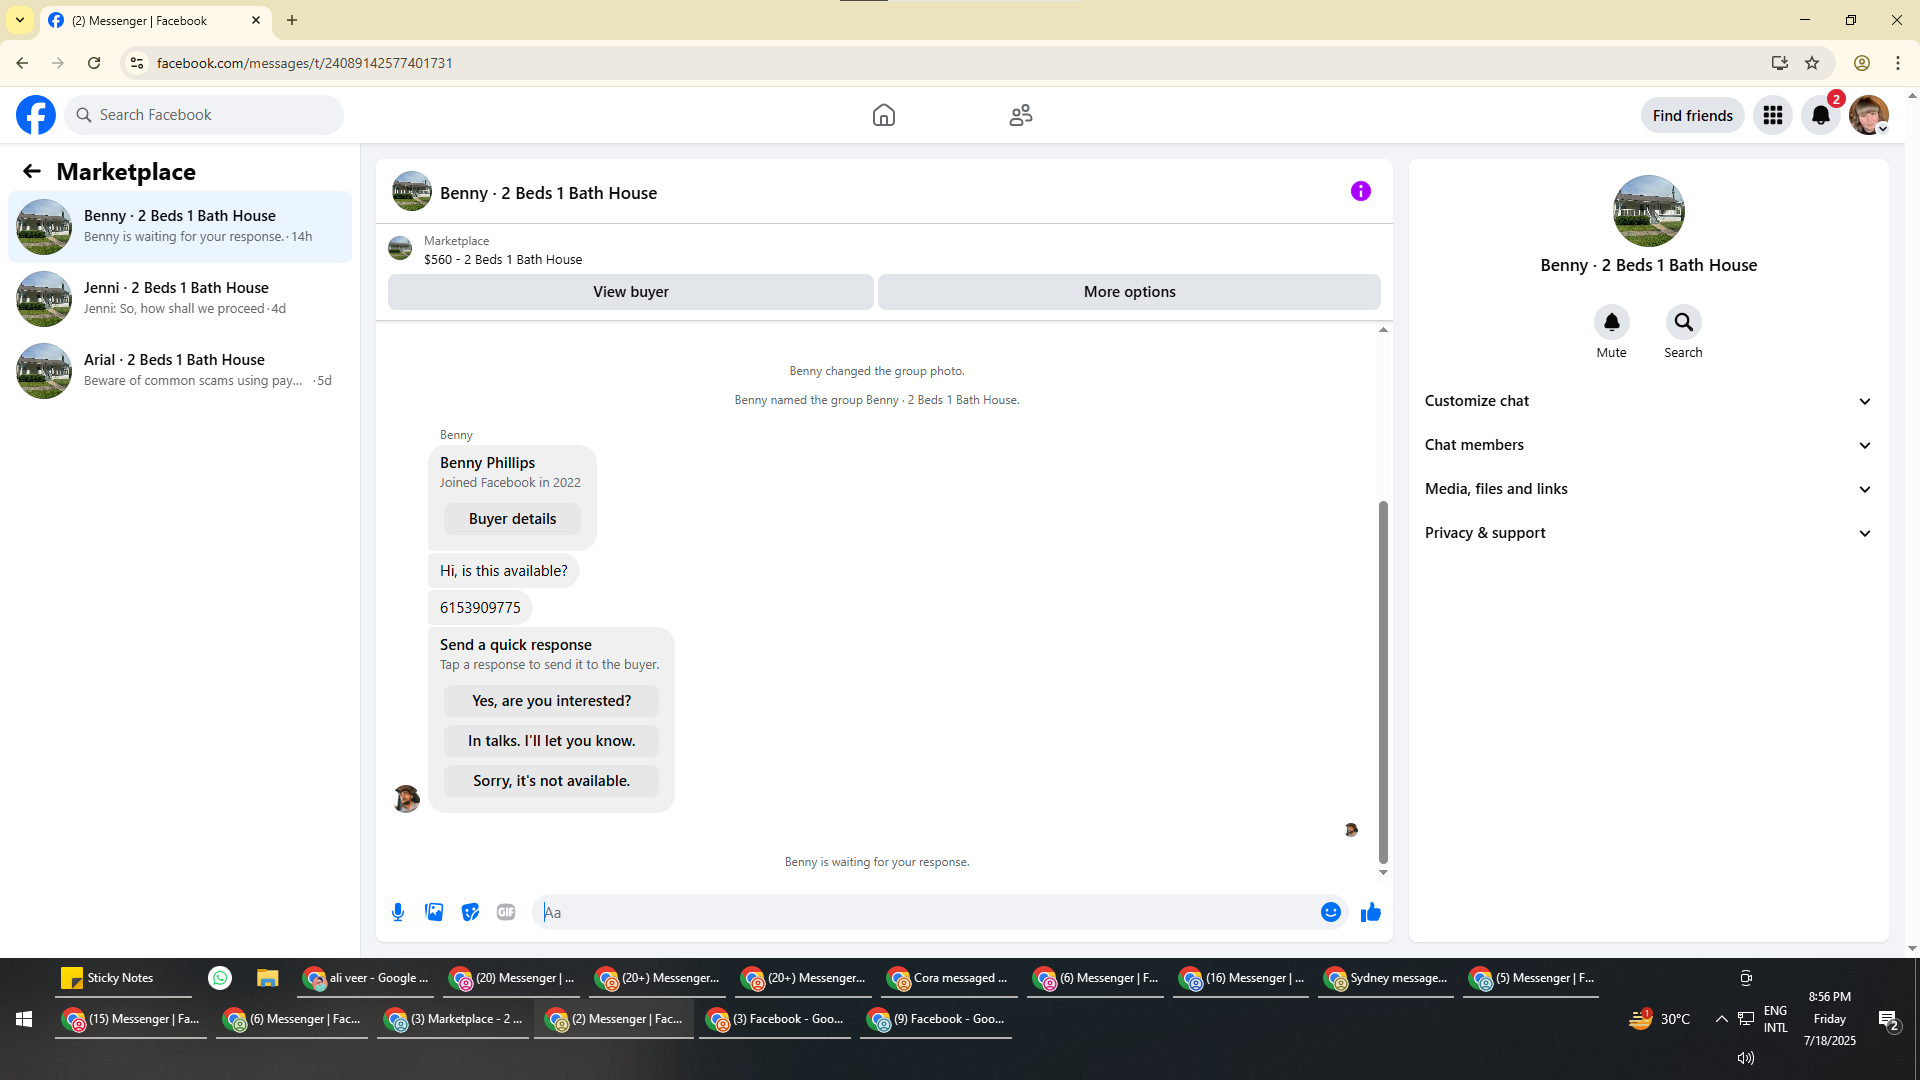Screen dimensions: 1920x1080
Task: Click the chat message scrollbar
Action: pyautogui.click(x=1383, y=680)
